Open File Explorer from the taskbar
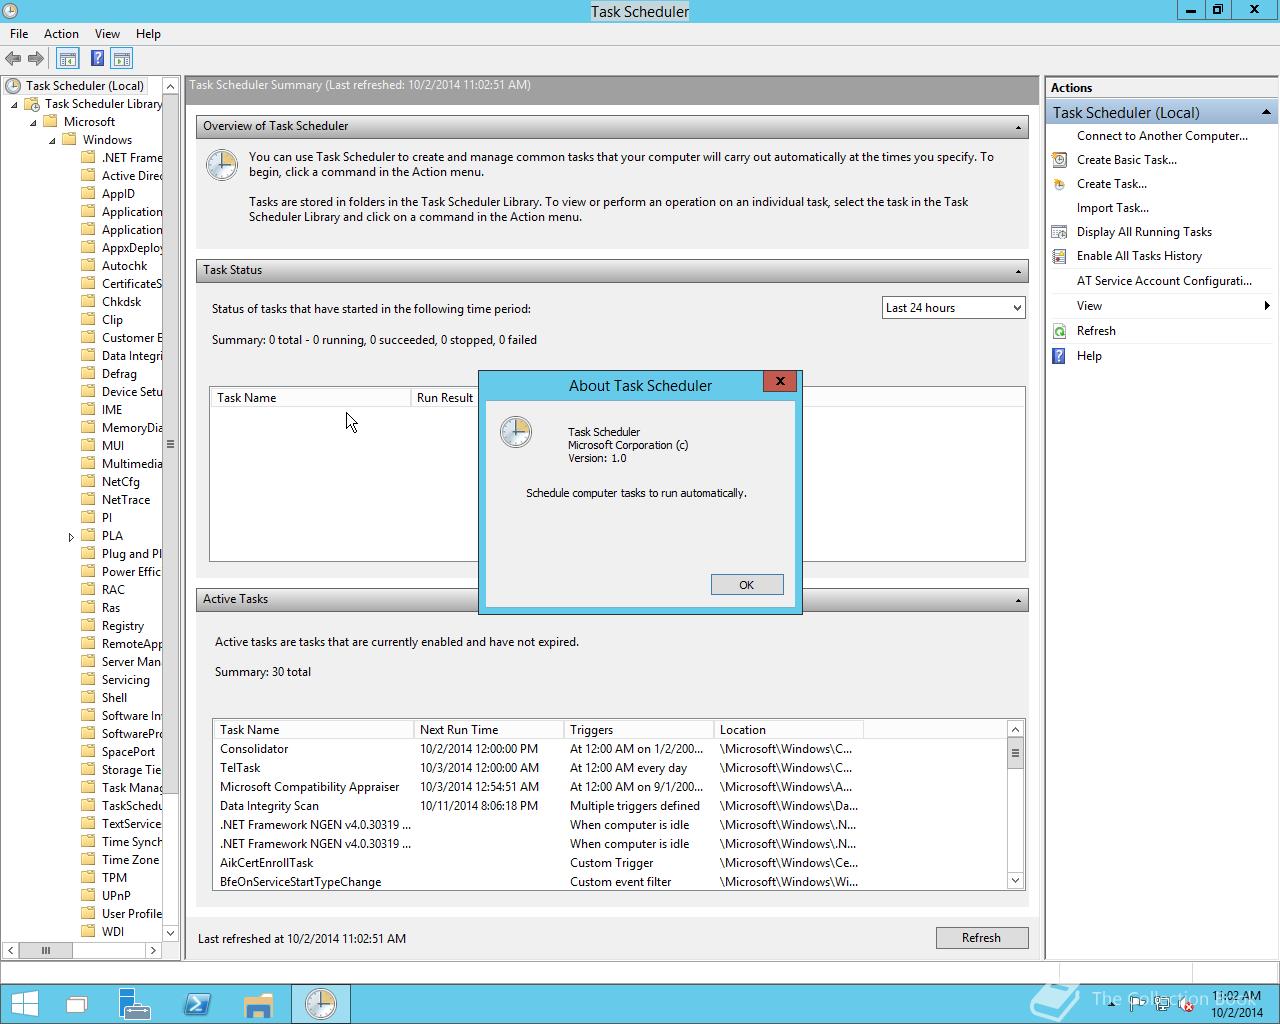The image size is (1280, 1024). point(258,1003)
